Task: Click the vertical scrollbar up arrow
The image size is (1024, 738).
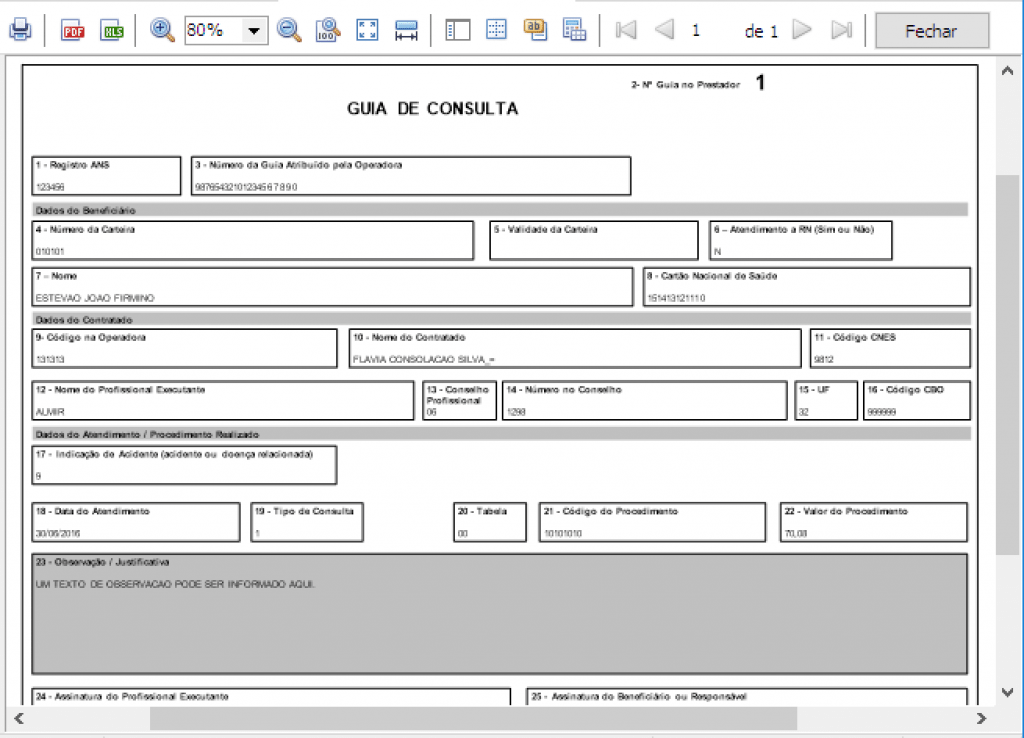Action: pyautogui.click(x=1008, y=71)
